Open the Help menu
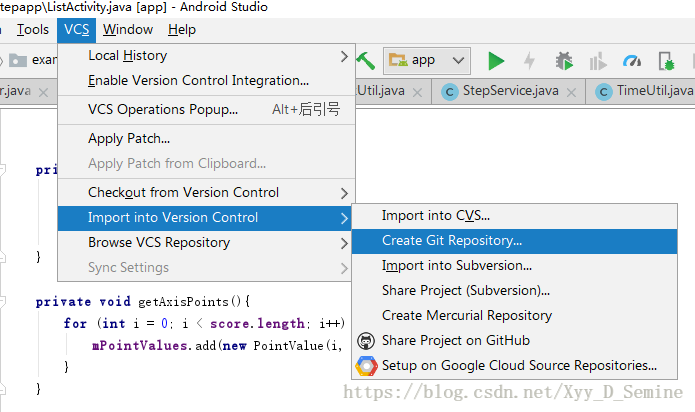695x412 pixels. coord(182,30)
